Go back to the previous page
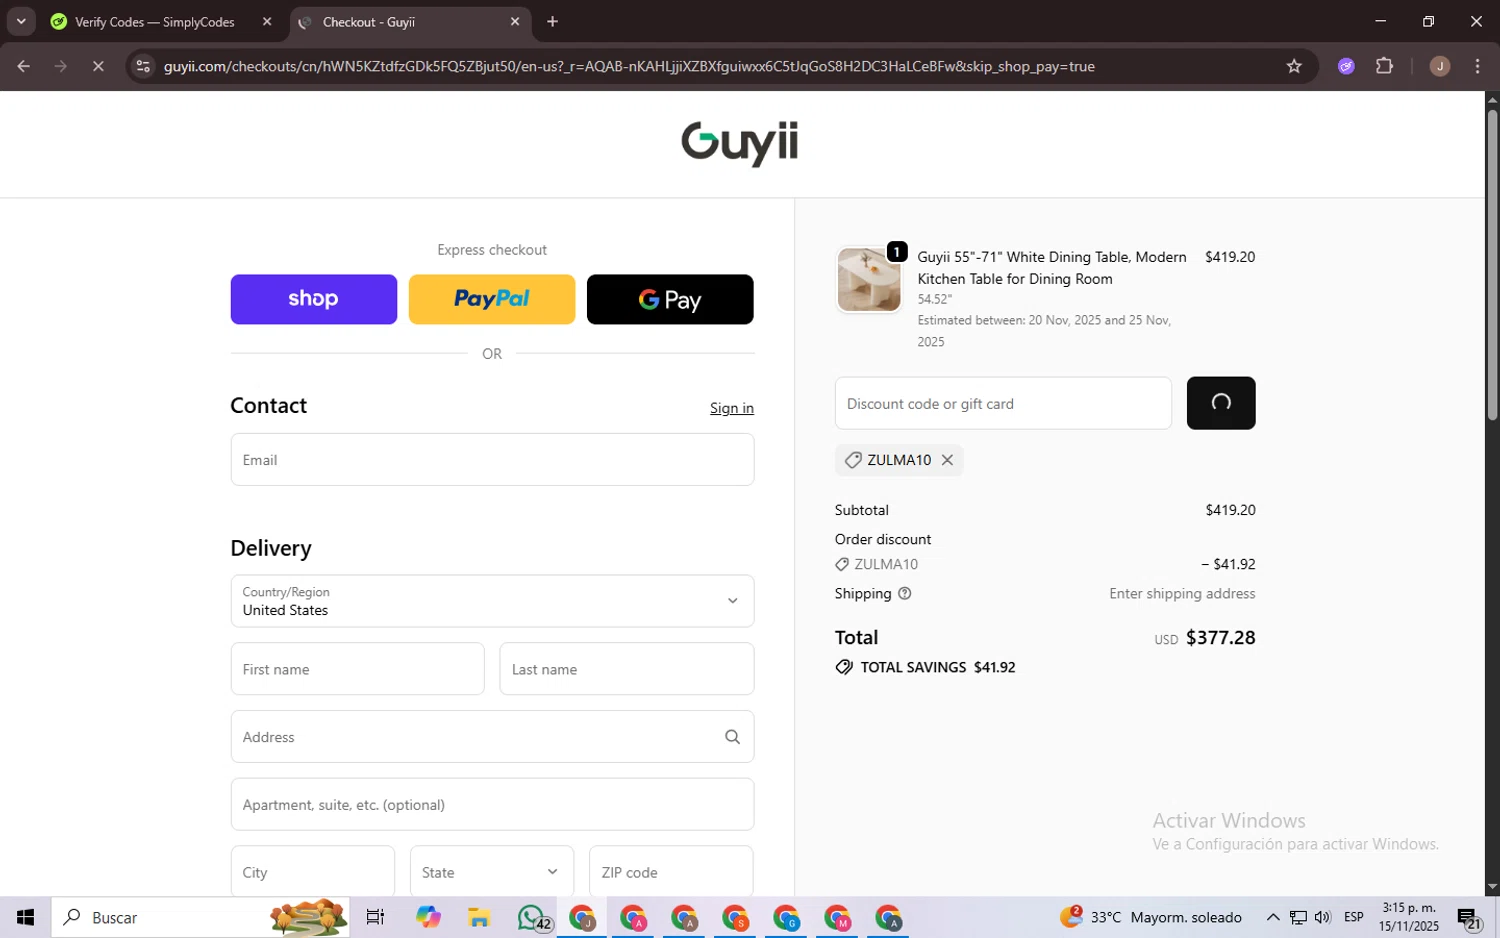 coord(23,66)
